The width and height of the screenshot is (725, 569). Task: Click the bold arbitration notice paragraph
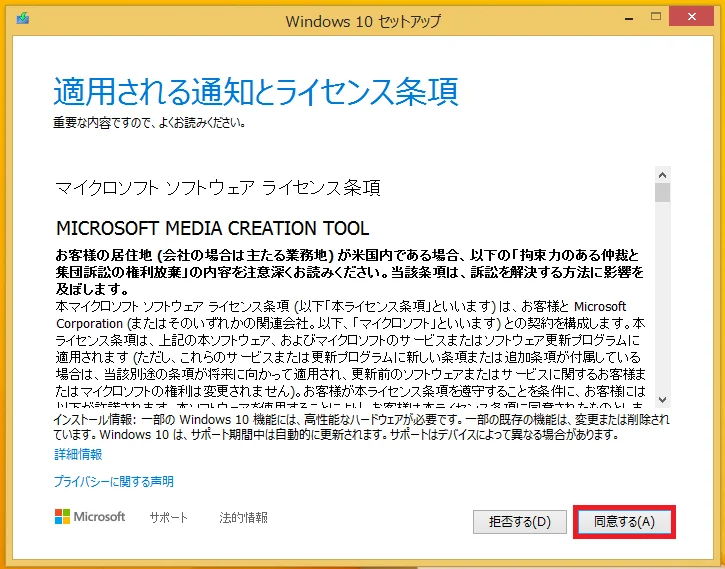tap(349, 270)
